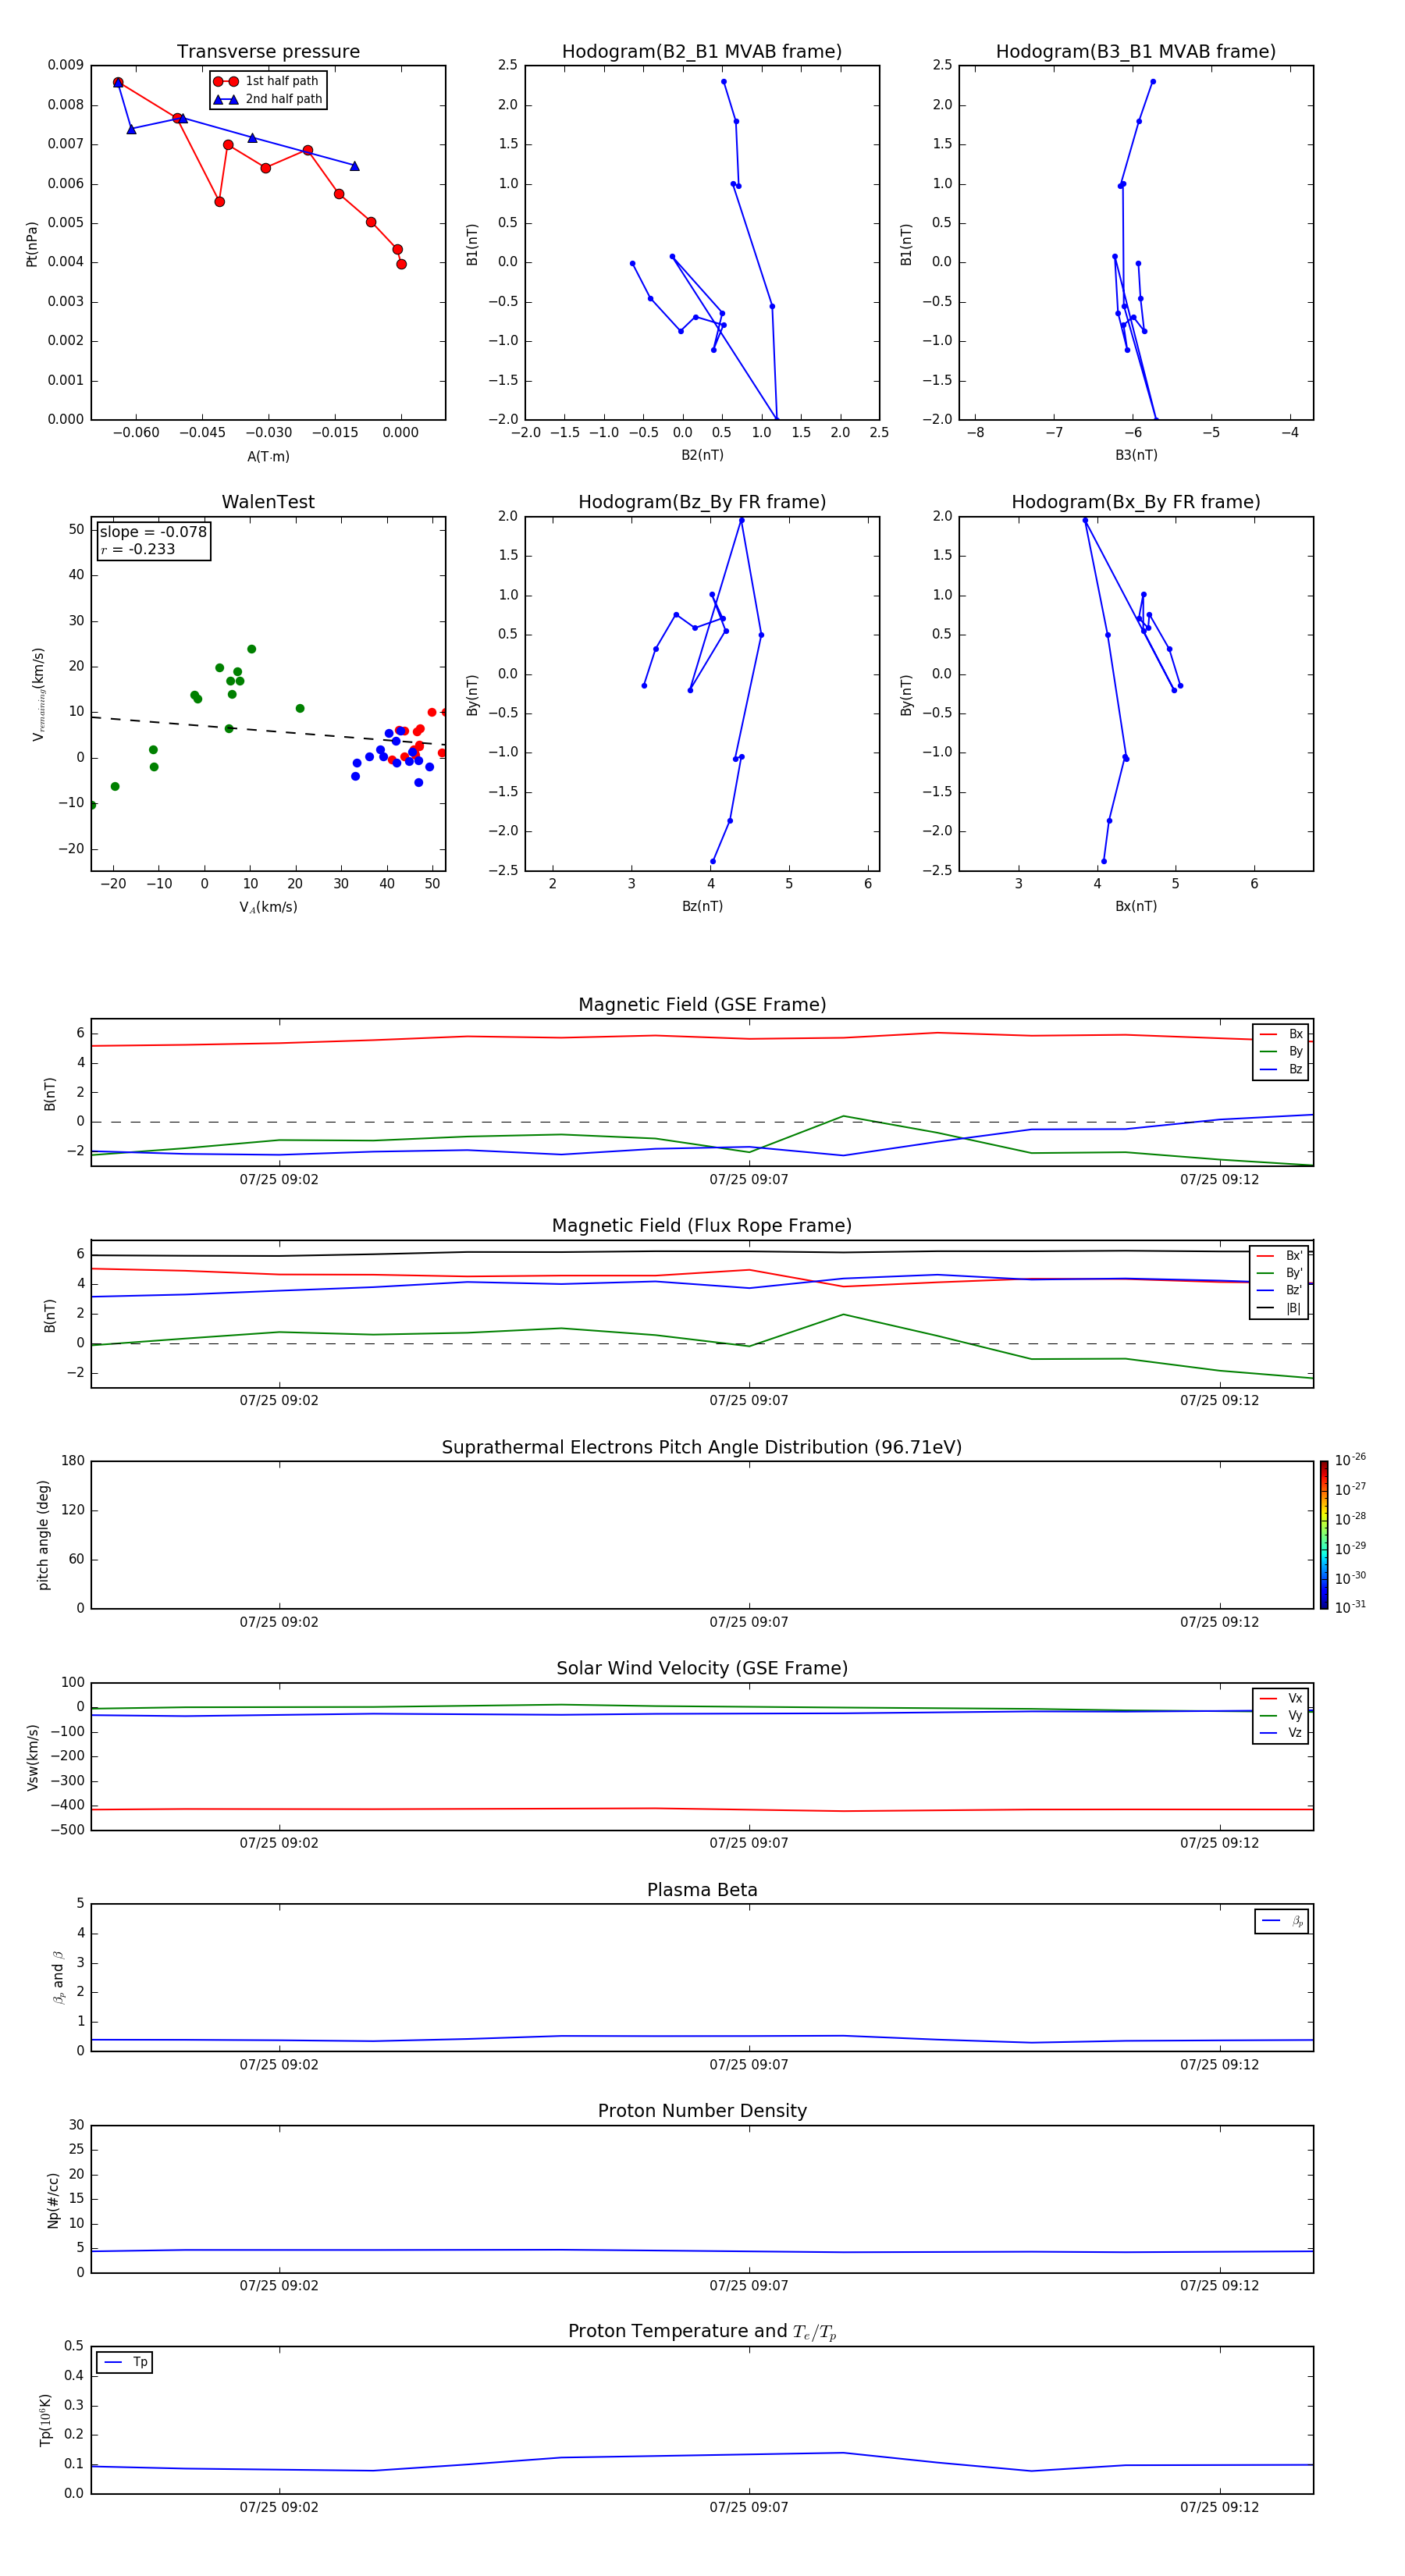Click the 'B2(nT)' x-axis label

click(x=702, y=455)
